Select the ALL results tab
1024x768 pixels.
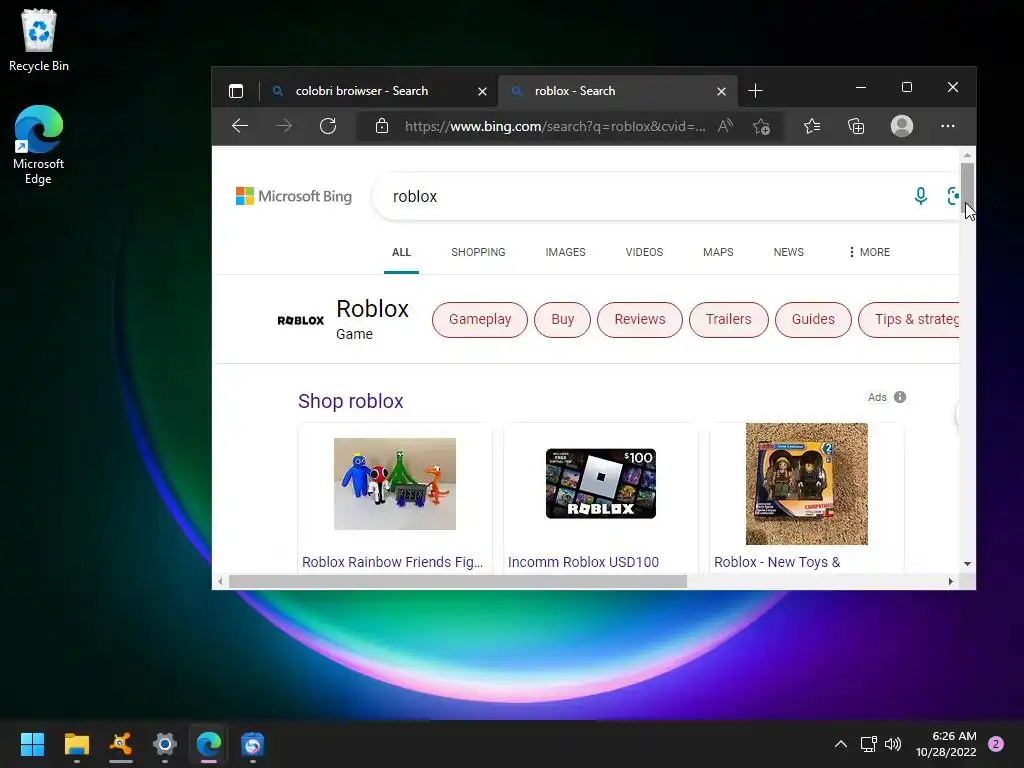click(401, 252)
